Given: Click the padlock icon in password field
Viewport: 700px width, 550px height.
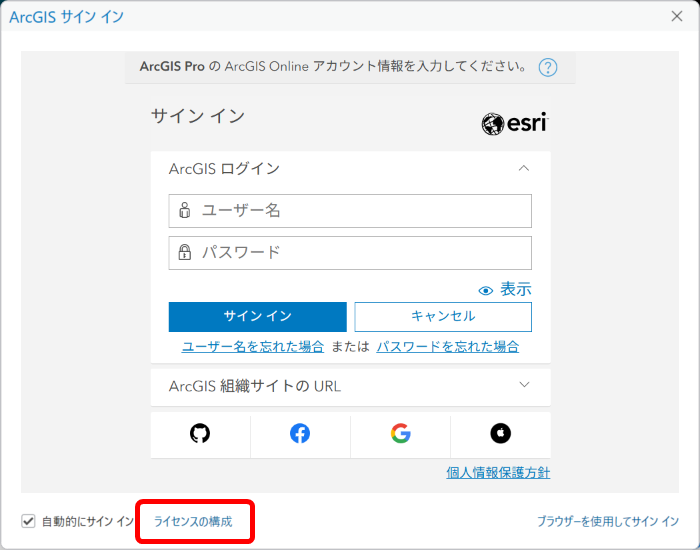Looking at the screenshot, I should (x=184, y=253).
